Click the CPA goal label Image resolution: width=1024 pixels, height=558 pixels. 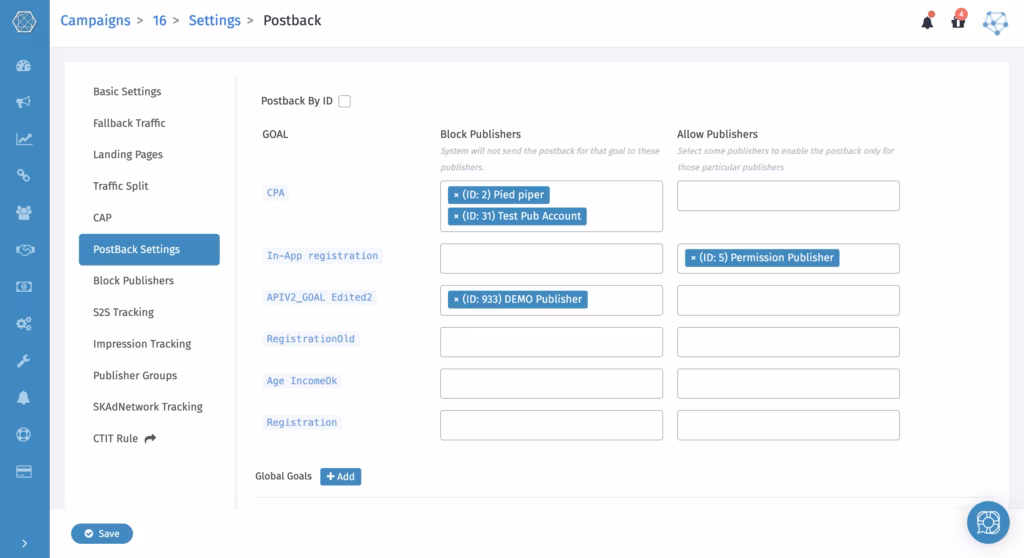click(x=276, y=193)
